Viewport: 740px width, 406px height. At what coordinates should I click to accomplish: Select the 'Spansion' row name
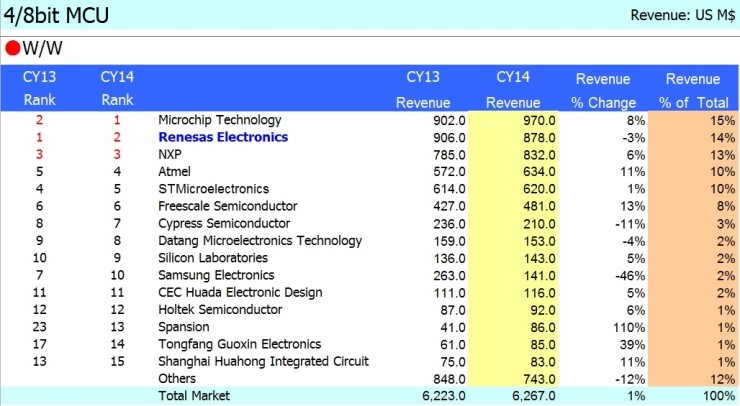184,327
